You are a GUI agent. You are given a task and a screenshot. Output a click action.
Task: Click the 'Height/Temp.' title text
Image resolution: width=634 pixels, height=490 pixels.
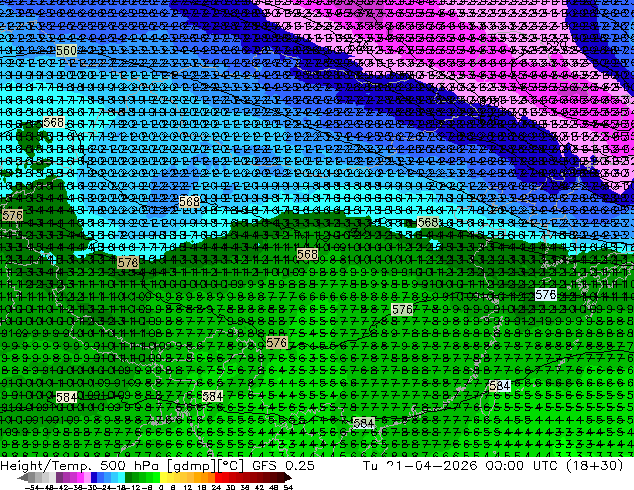pyautogui.click(x=45, y=466)
